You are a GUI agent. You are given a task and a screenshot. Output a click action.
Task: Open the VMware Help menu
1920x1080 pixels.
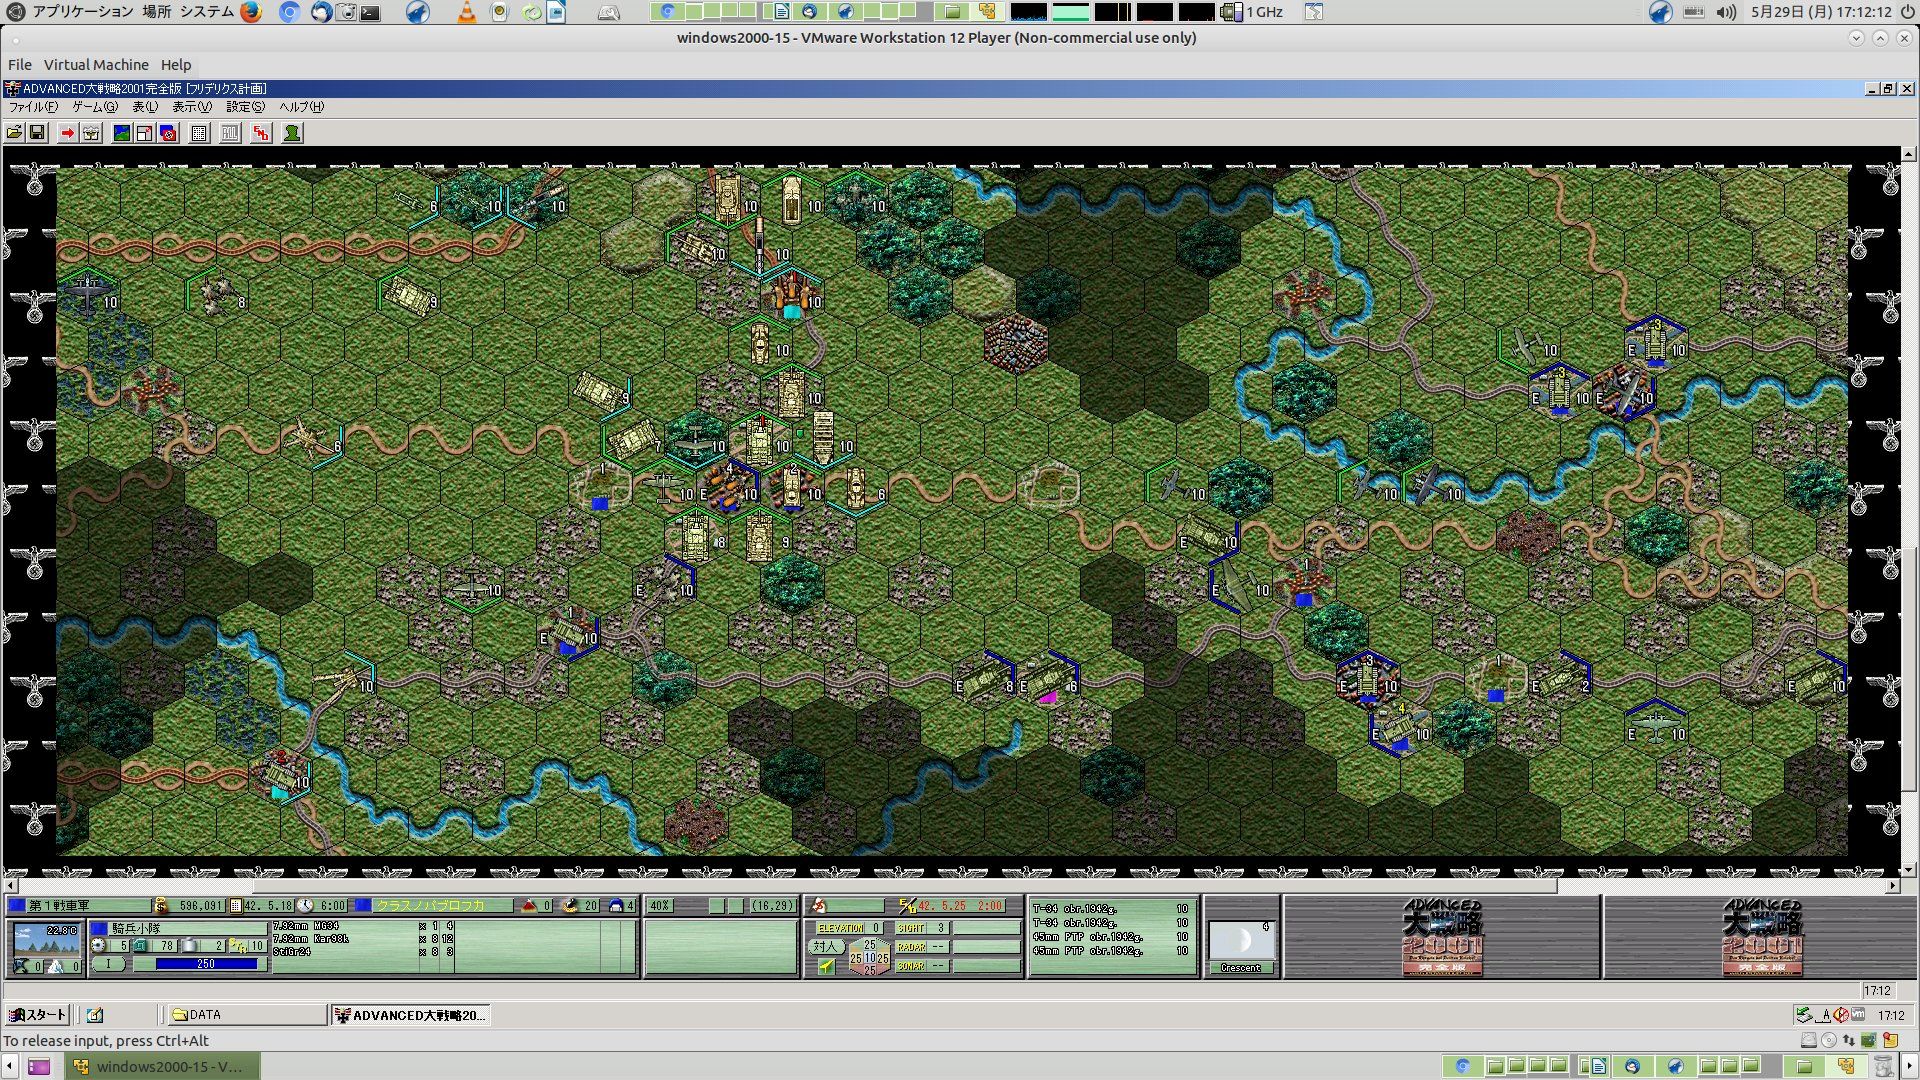tap(176, 65)
